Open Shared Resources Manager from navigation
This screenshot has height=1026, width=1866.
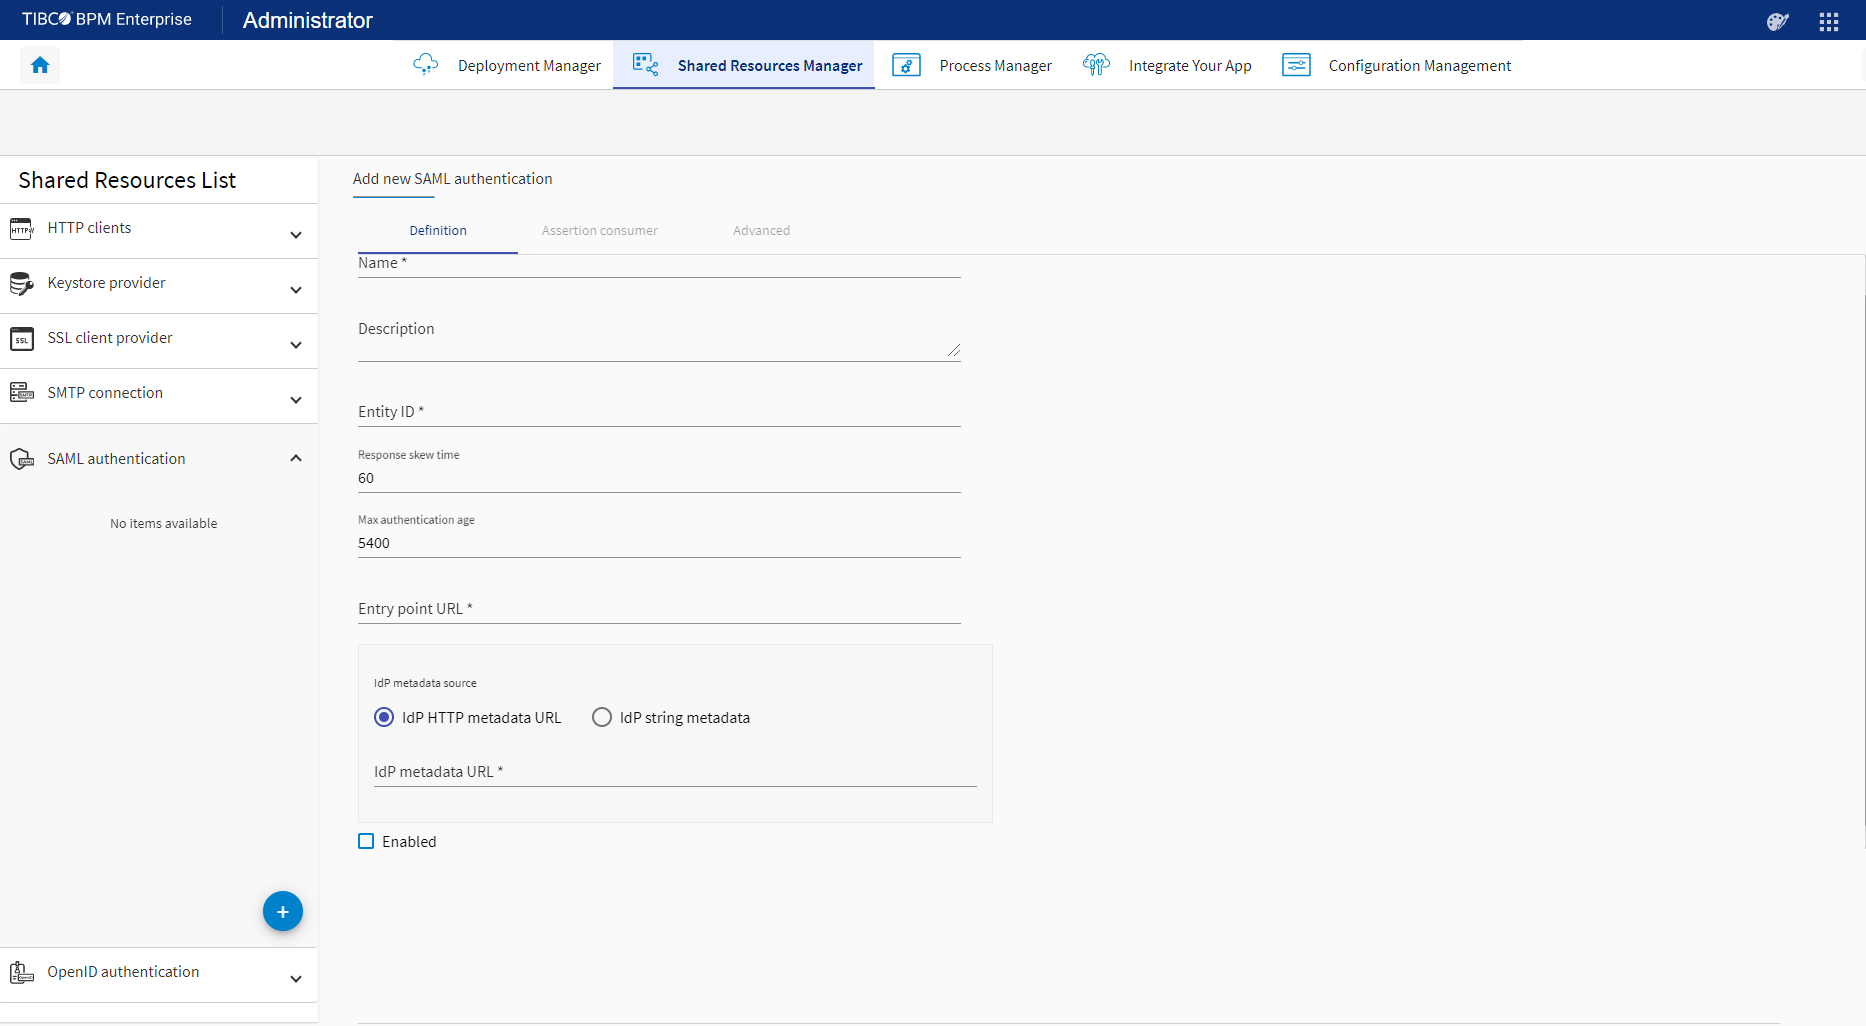pos(744,65)
